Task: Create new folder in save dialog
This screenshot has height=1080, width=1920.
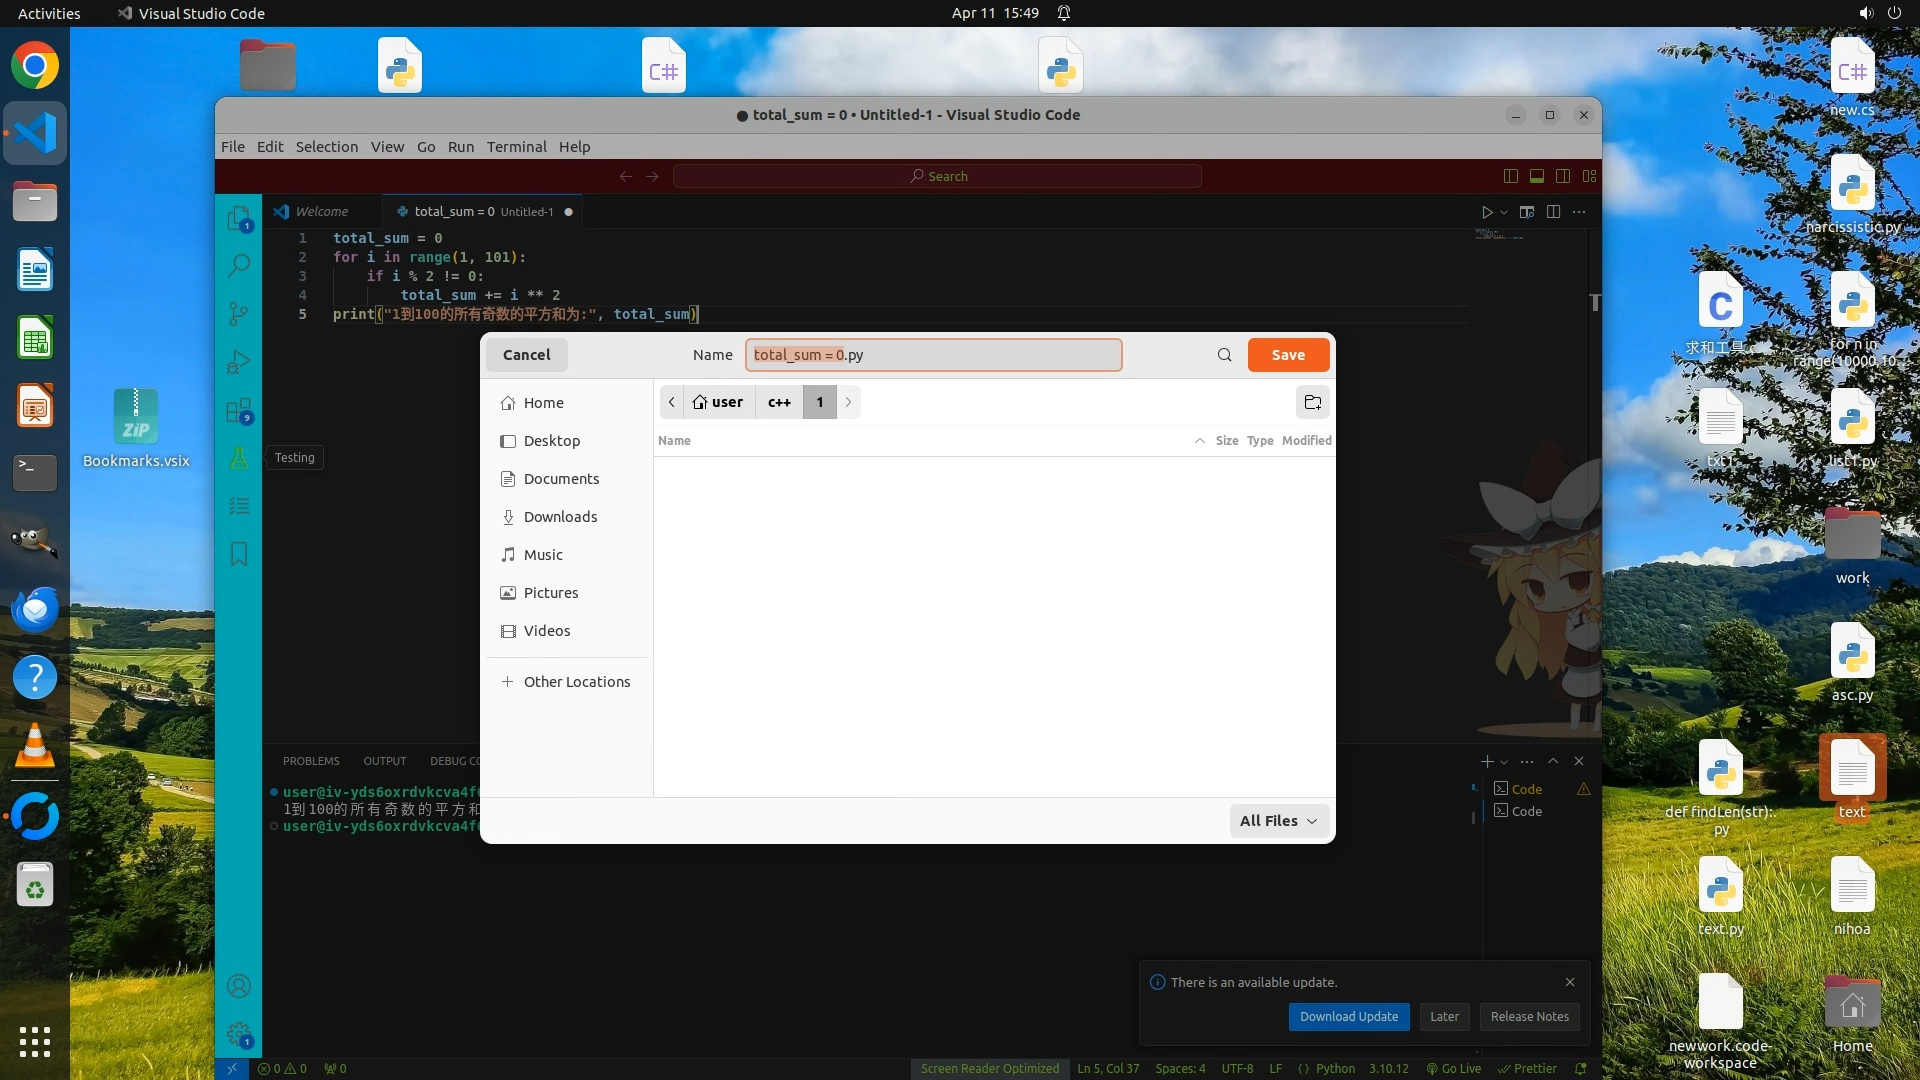Action: (1312, 402)
